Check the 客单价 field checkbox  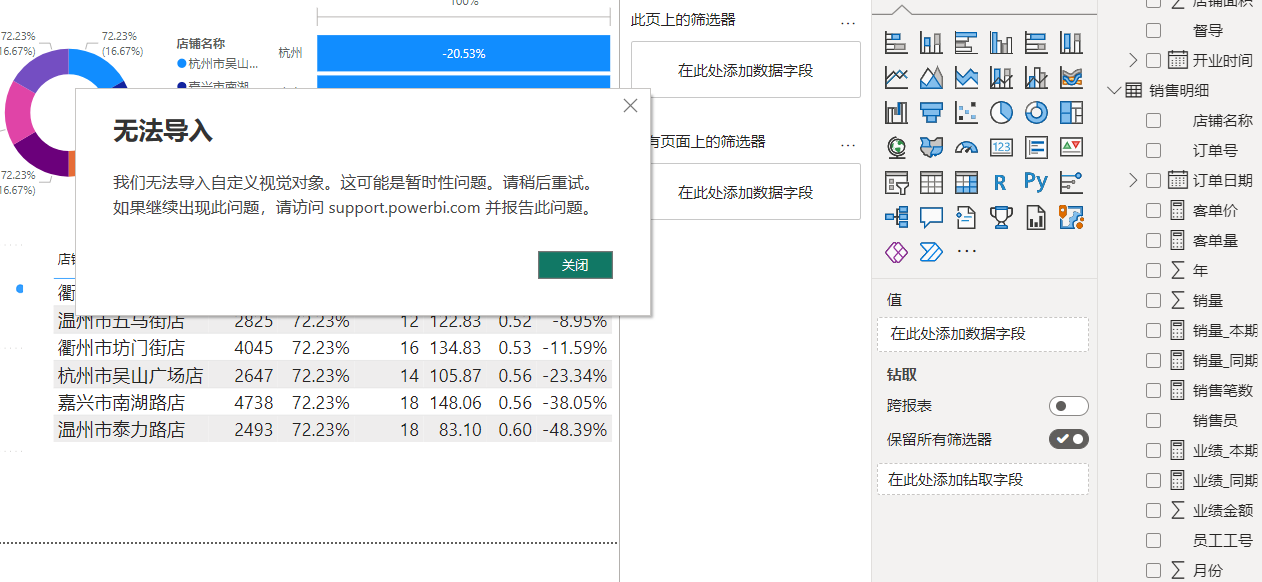tap(1153, 210)
